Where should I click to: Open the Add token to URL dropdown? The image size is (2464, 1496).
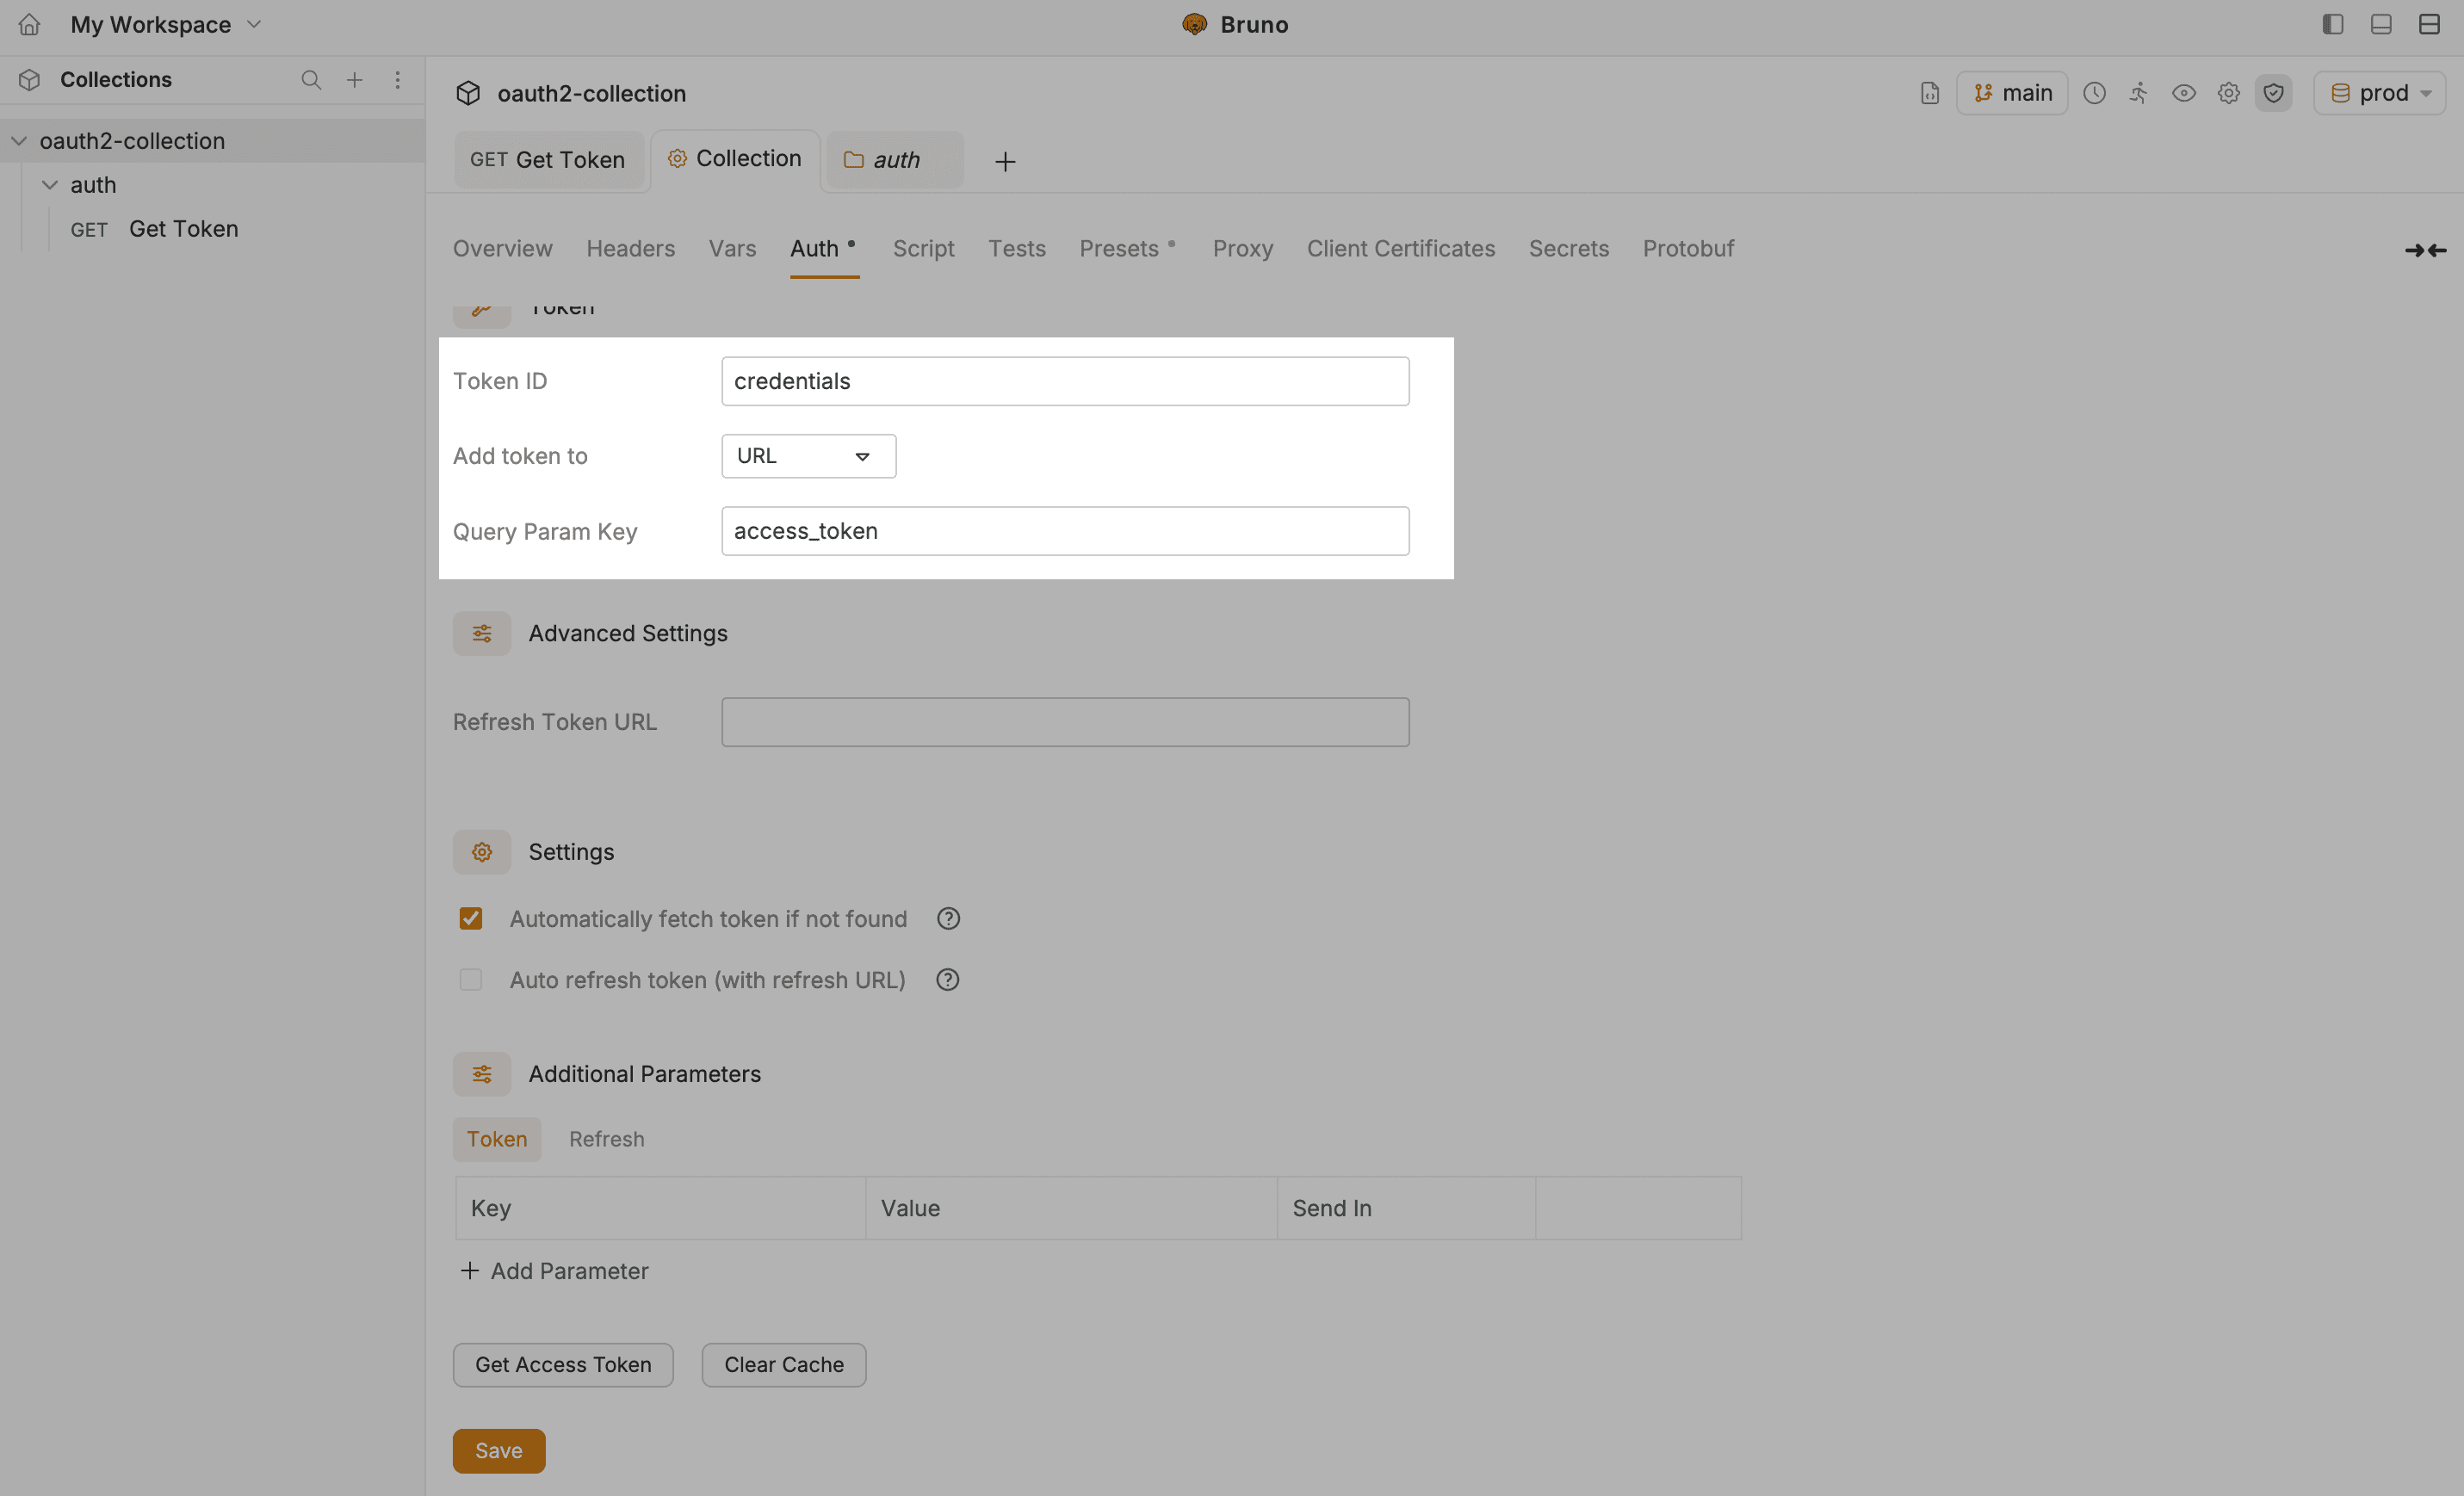(x=808, y=456)
